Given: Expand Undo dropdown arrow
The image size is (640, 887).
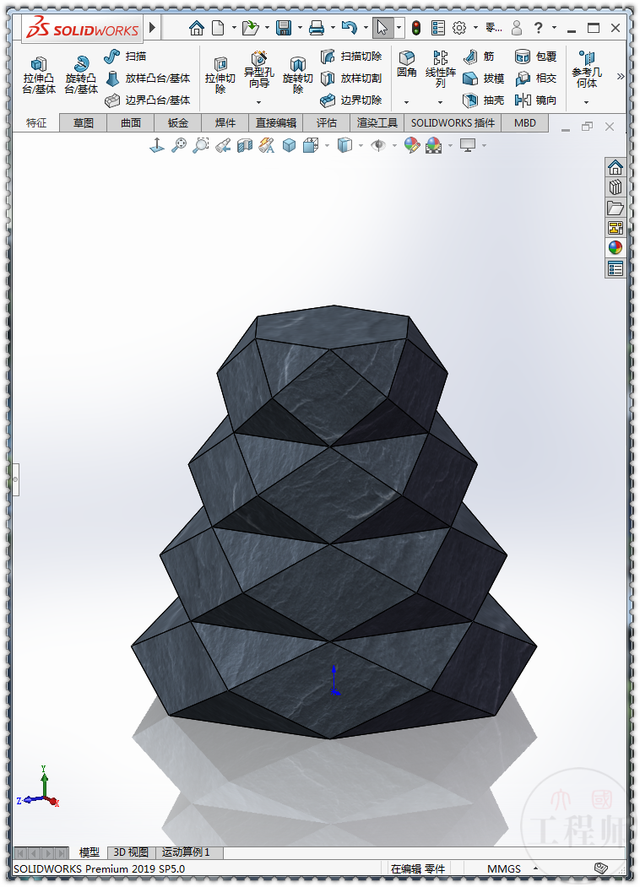Looking at the screenshot, I should tap(366, 28).
